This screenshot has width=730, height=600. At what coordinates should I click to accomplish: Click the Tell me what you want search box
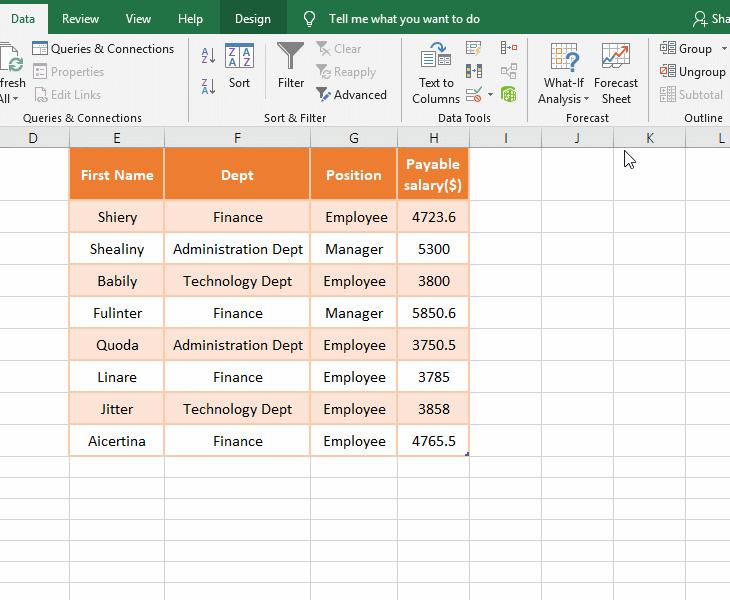pos(404,18)
